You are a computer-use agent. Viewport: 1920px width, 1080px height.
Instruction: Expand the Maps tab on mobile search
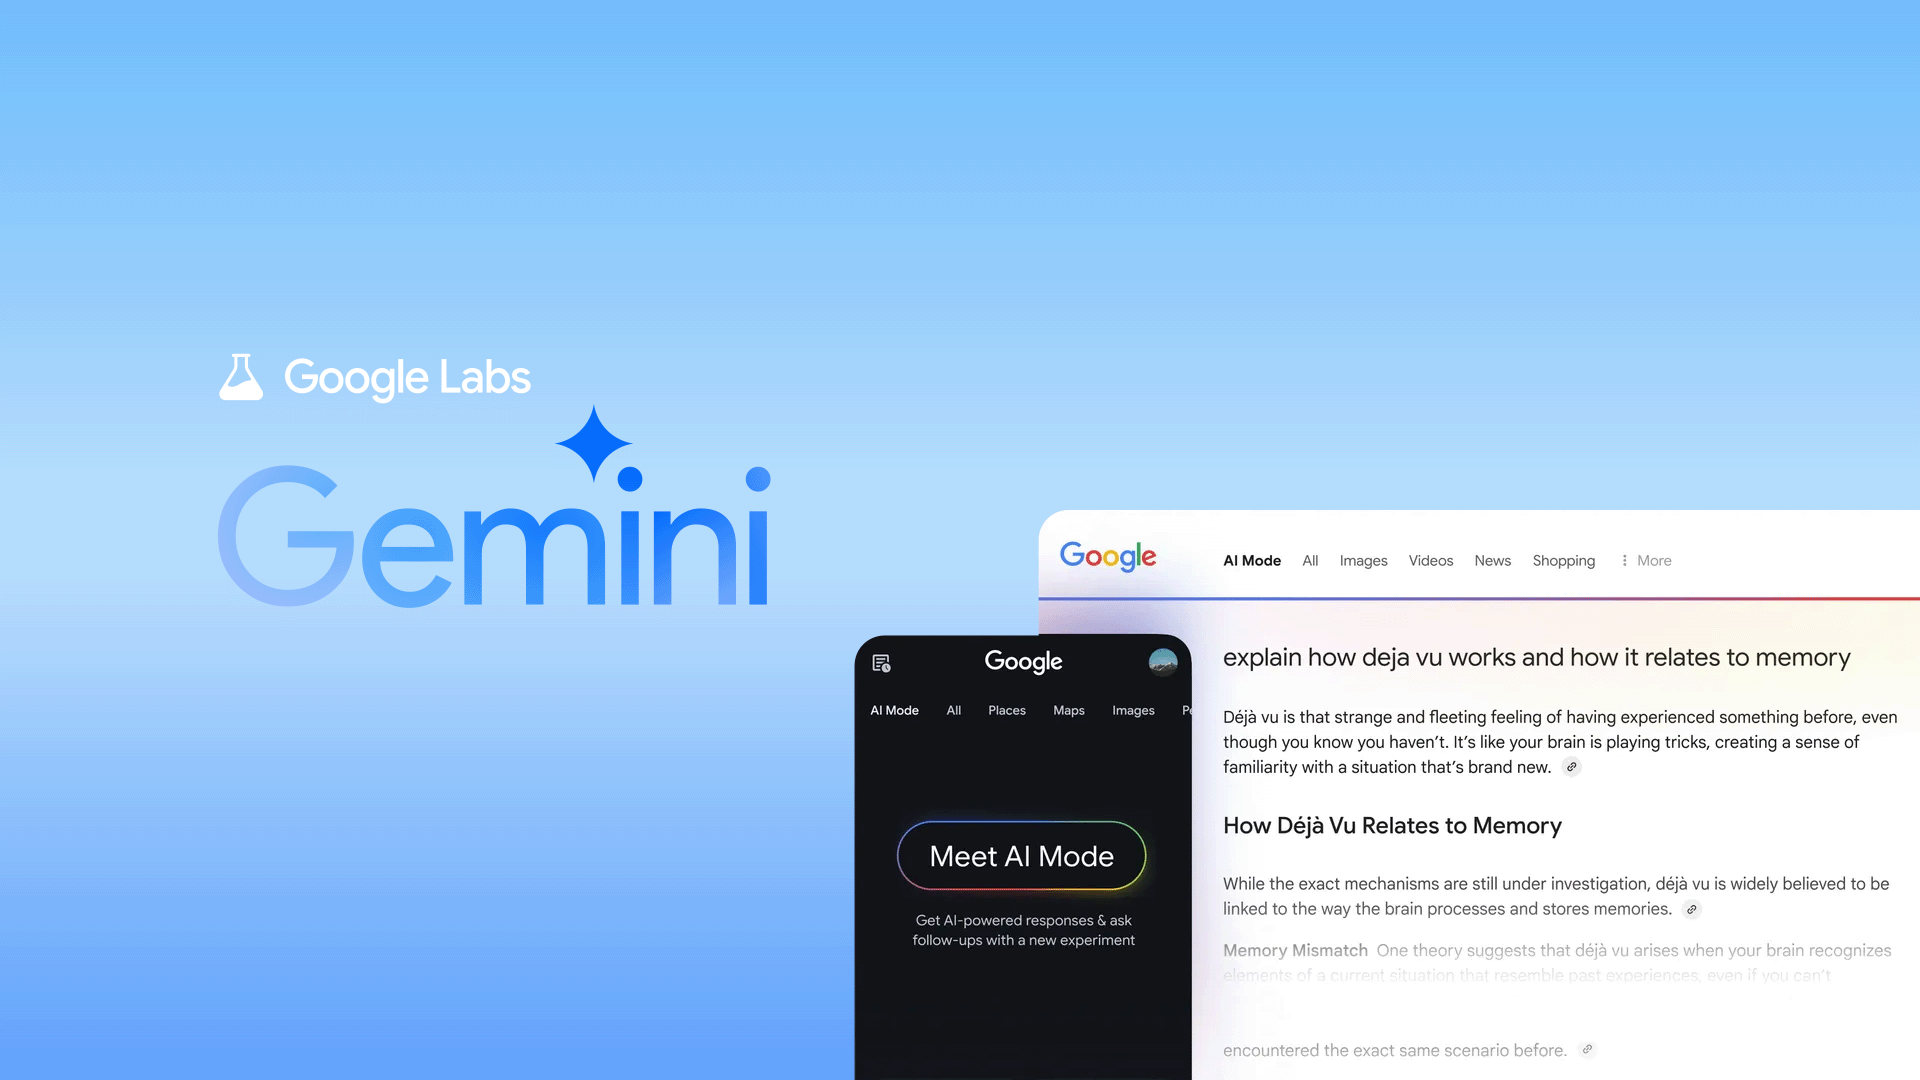pos(1068,709)
